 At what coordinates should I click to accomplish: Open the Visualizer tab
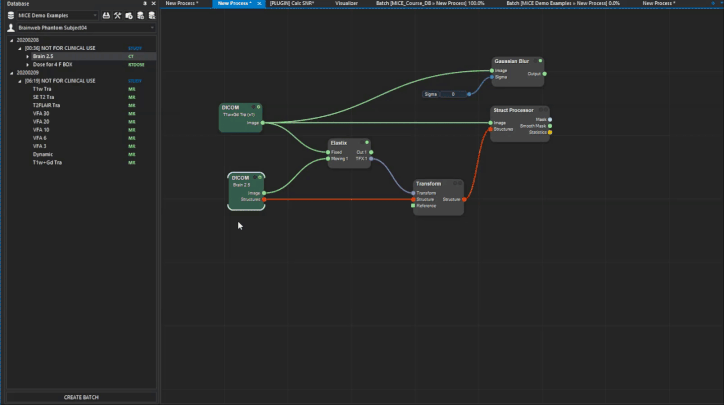346,3
